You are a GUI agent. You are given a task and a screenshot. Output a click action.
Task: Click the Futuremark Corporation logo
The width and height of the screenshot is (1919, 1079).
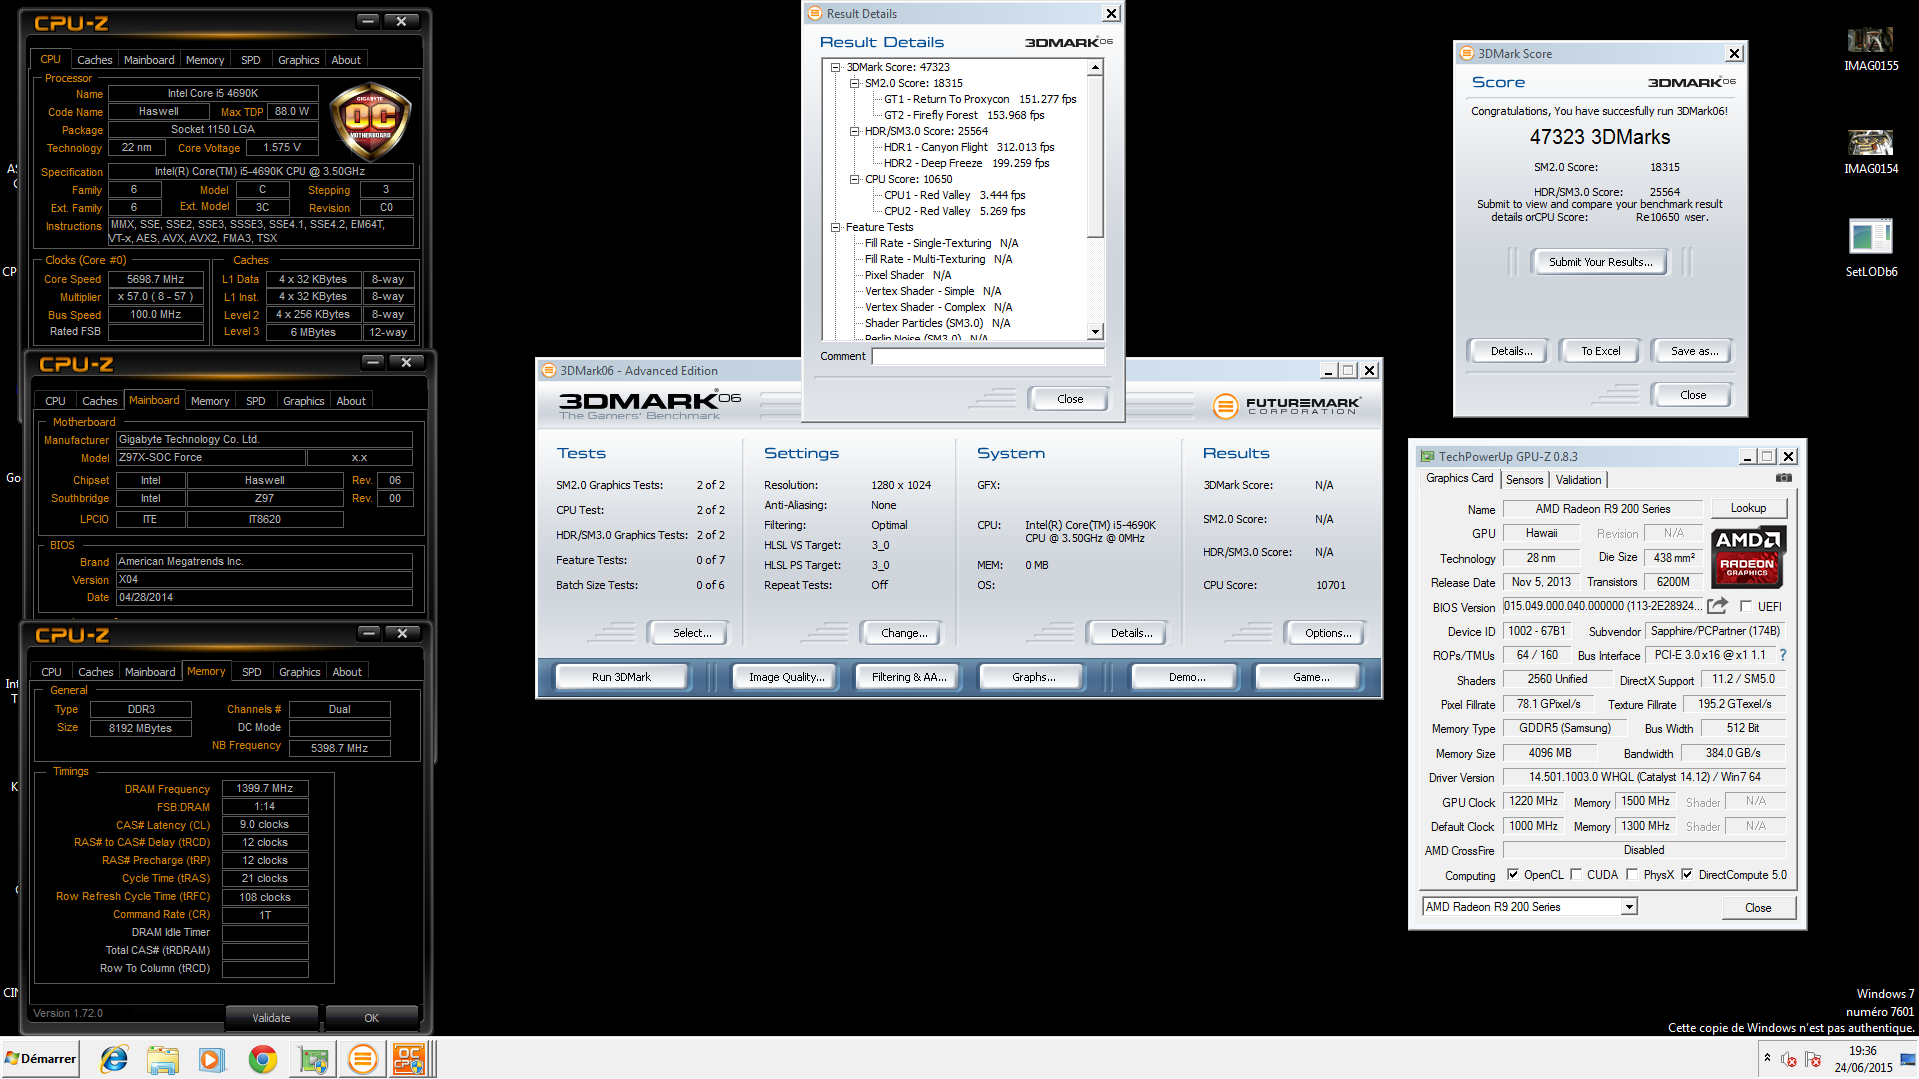tap(1287, 405)
